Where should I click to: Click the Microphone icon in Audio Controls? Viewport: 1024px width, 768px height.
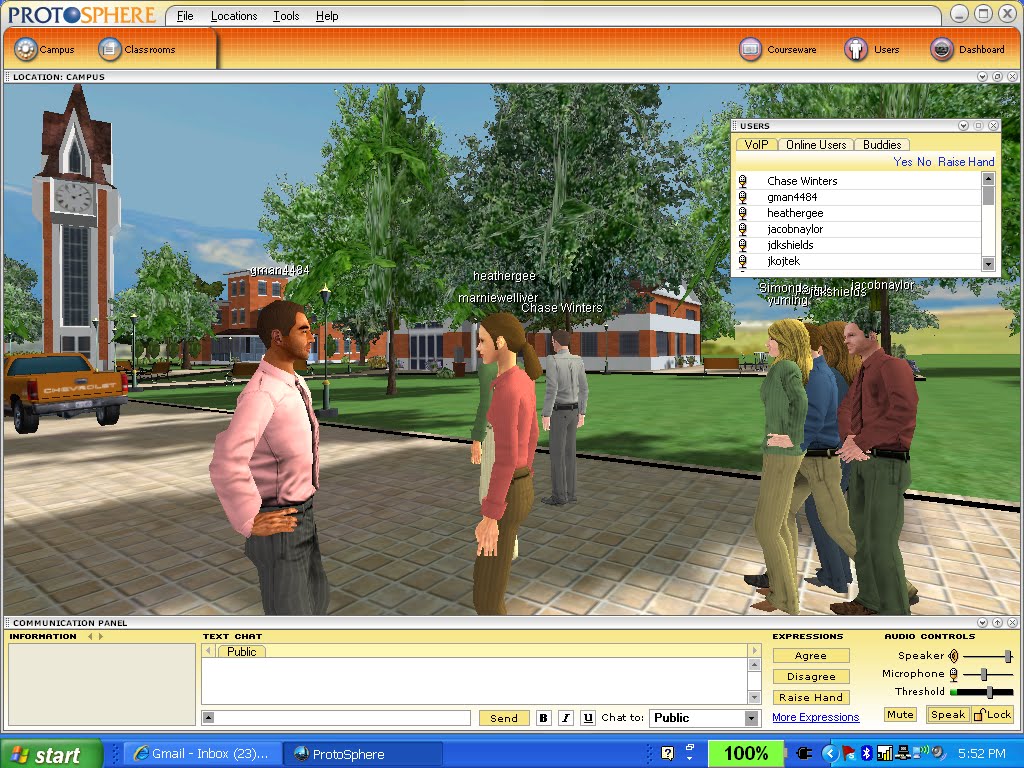(x=953, y=674)
